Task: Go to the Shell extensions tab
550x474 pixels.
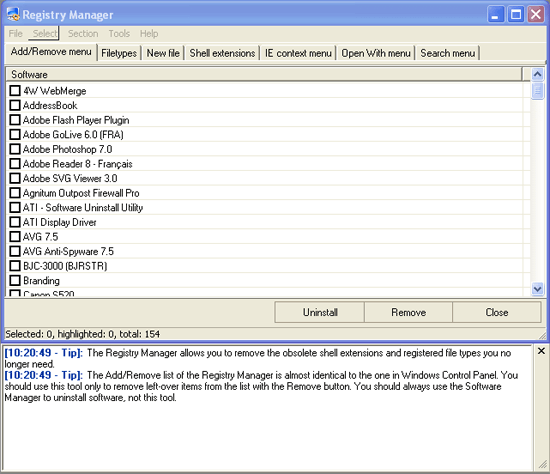Action: click(222, 53)
